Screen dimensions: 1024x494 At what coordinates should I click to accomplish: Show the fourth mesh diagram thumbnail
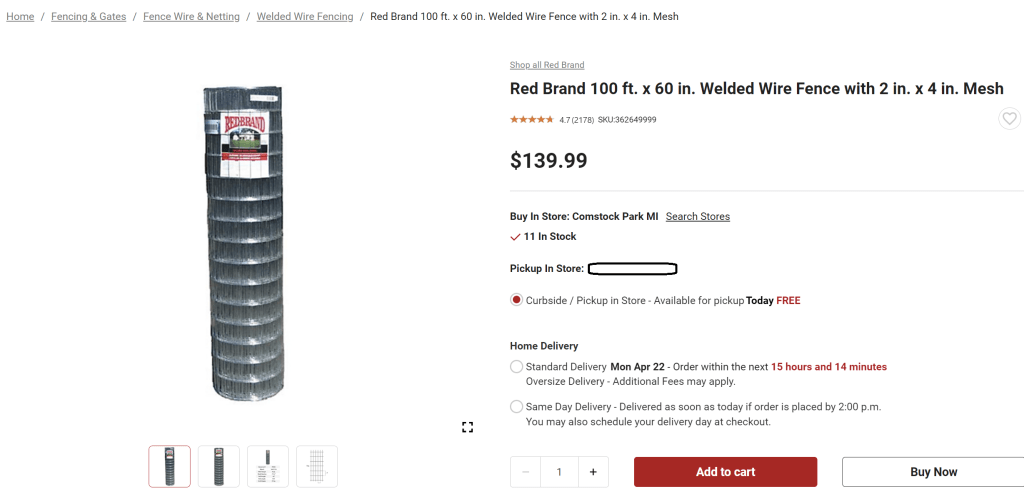[x=317, y=466]
